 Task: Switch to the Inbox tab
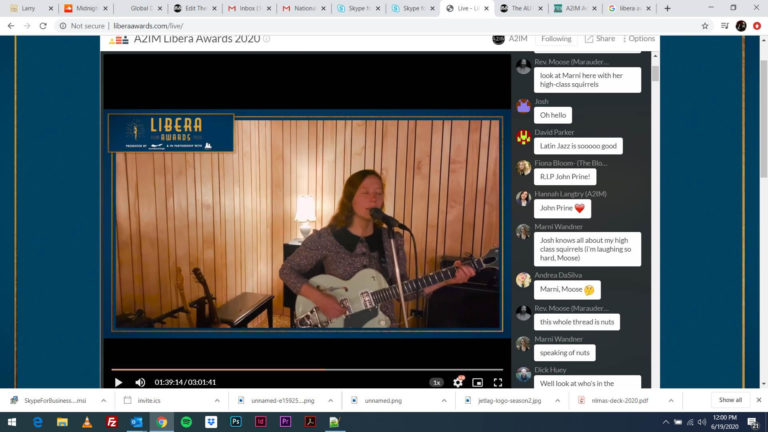[x=244, y=8]
